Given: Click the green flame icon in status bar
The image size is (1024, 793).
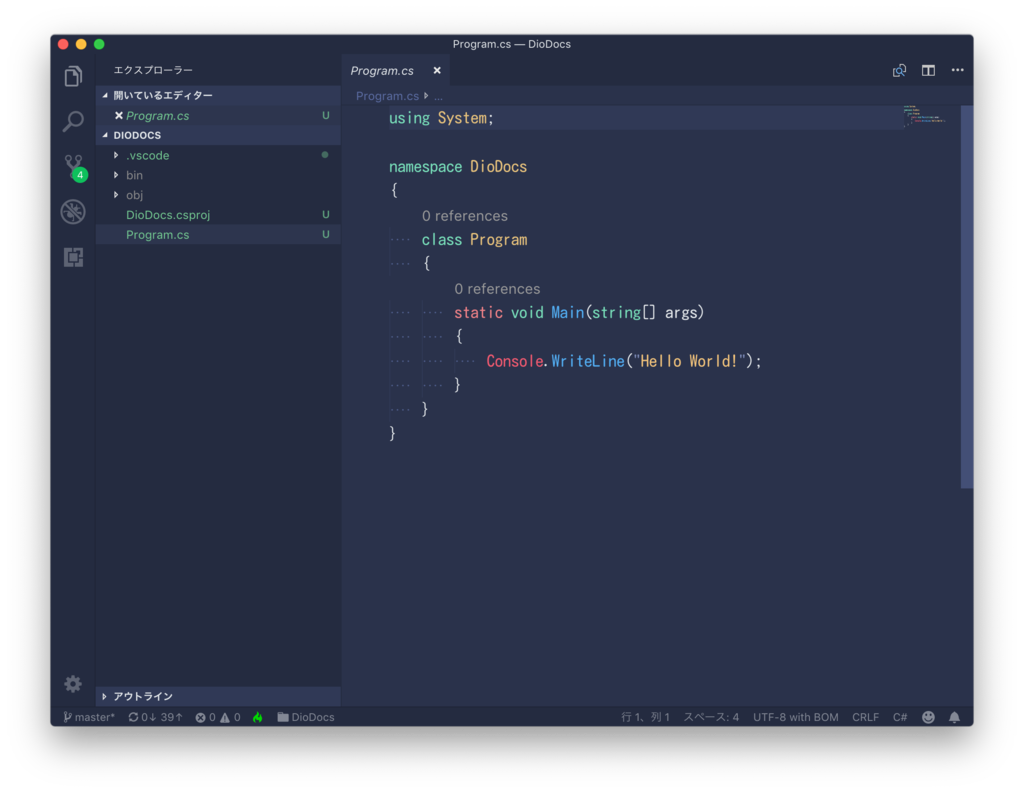Looking at the screenshot, I should pos(258,717).
